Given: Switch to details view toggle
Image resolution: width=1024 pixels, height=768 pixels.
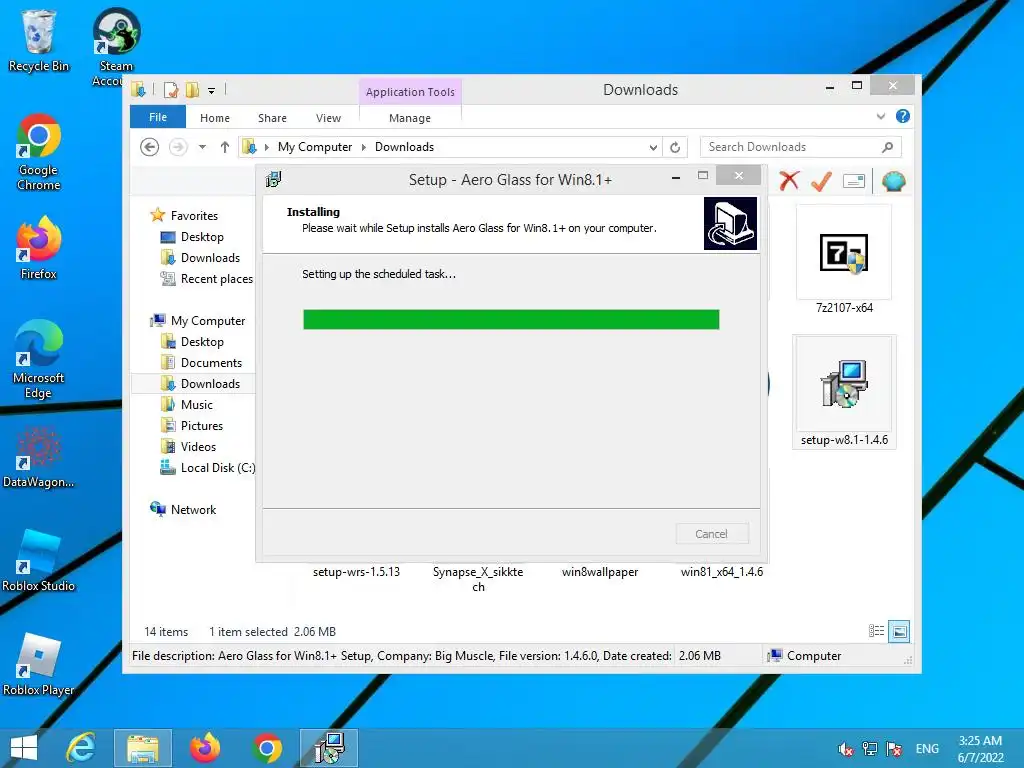Looking at the screenshot, I should tap(876, 631).
